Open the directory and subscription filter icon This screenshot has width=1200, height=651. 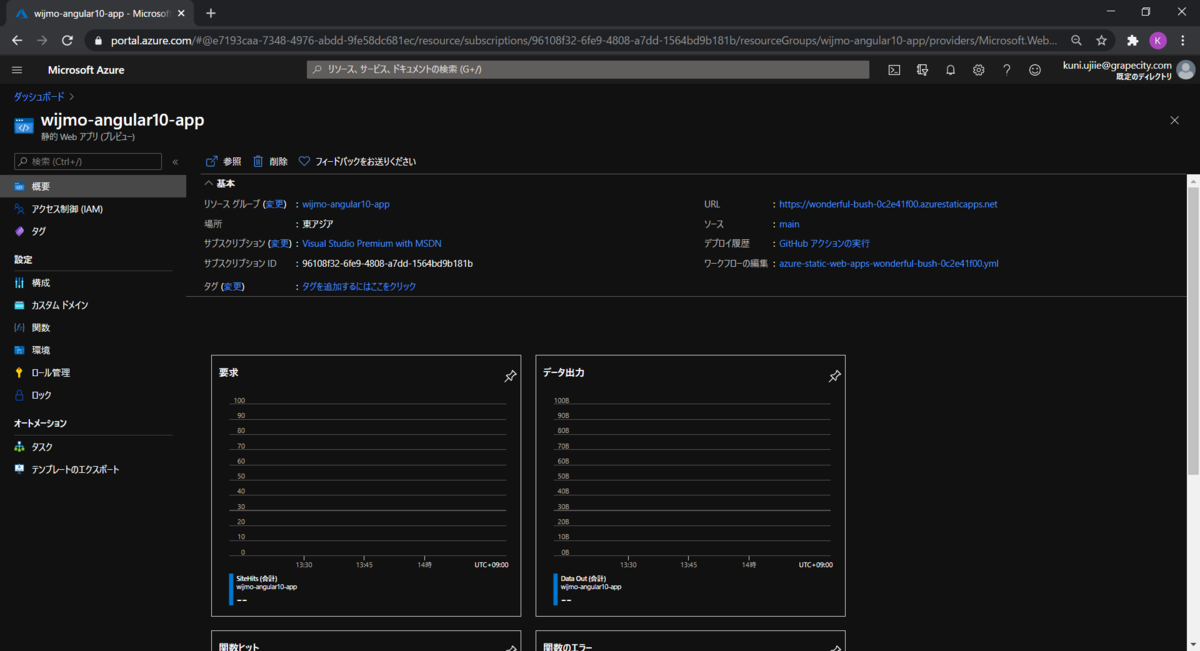click(922, 70)
